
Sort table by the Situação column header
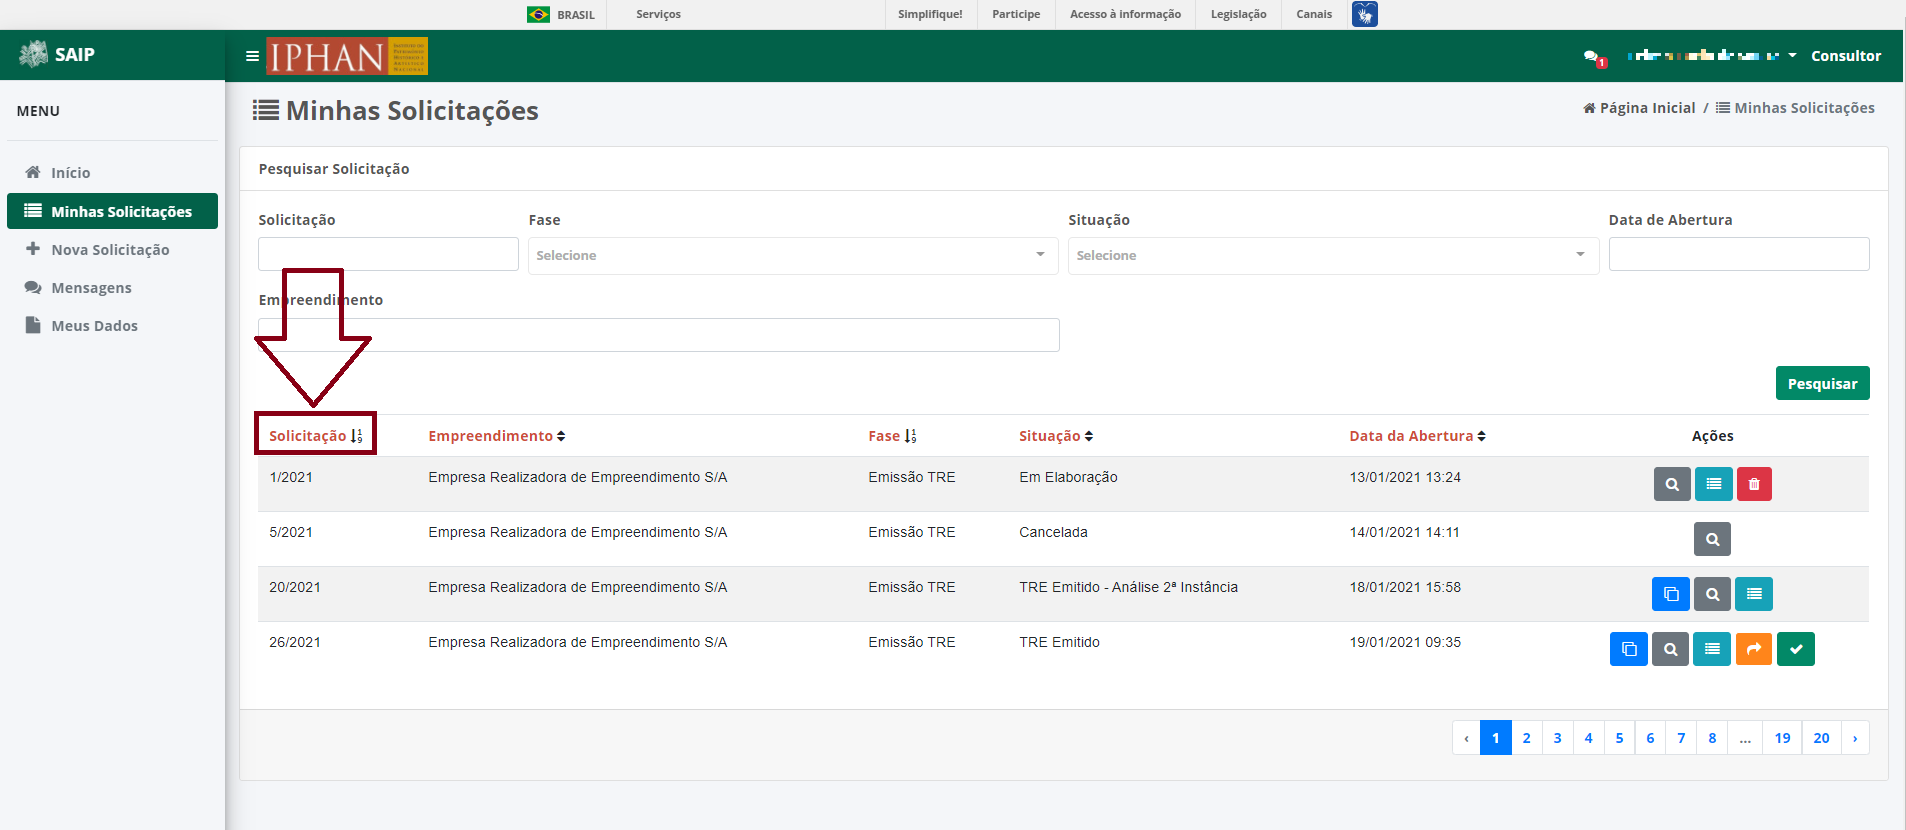pyautogui.click(x=1056, y=436)
